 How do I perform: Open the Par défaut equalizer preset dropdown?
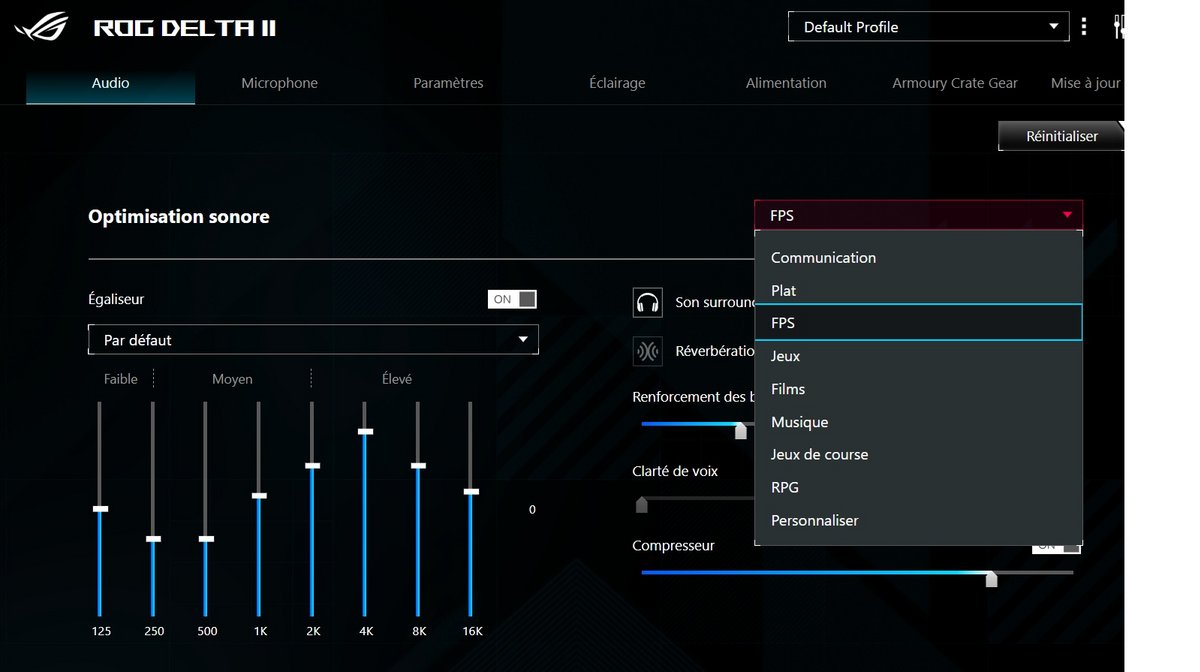[313, 340]
